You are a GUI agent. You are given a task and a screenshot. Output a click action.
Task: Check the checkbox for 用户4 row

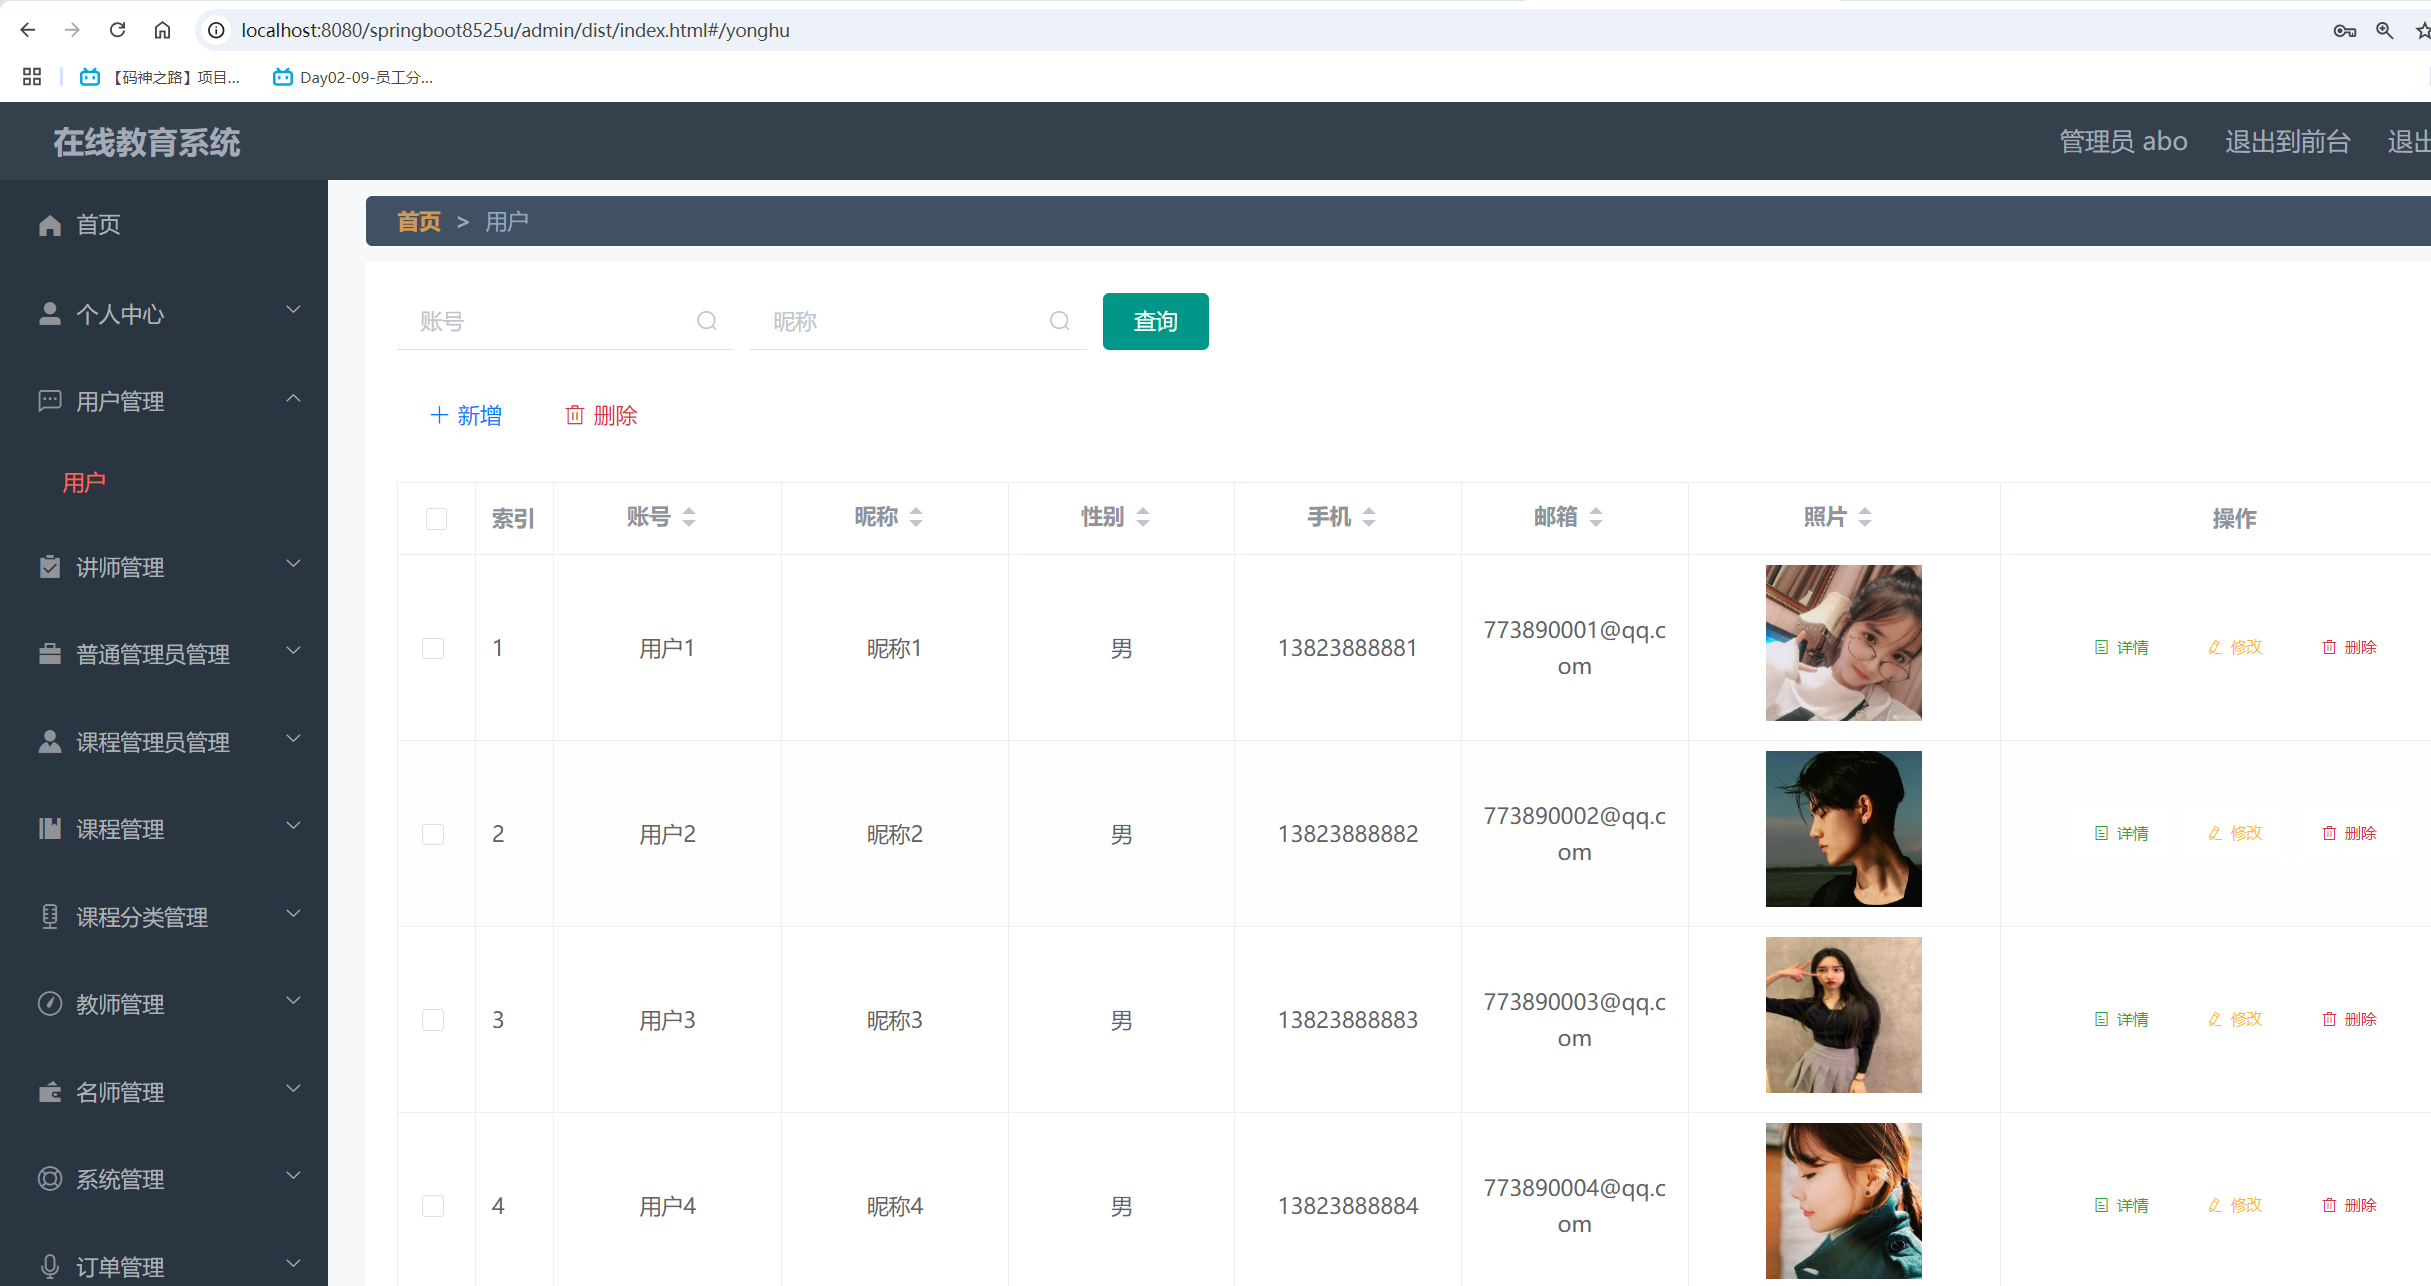433,1206
